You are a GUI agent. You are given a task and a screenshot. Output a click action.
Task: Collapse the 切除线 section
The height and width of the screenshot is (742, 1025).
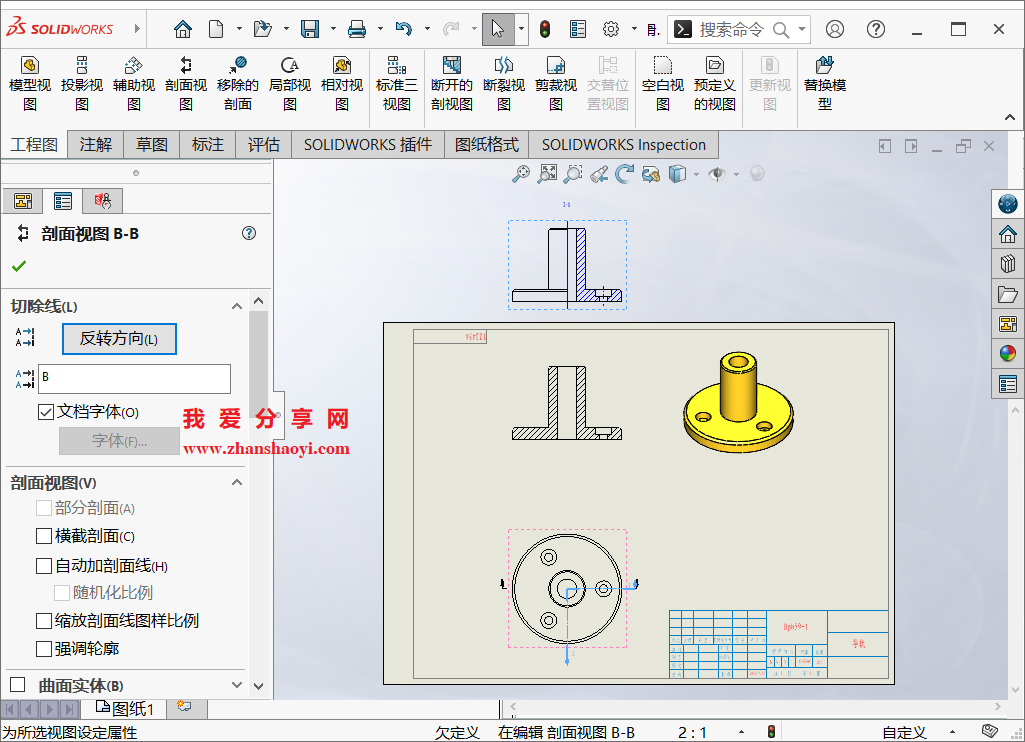237,306
